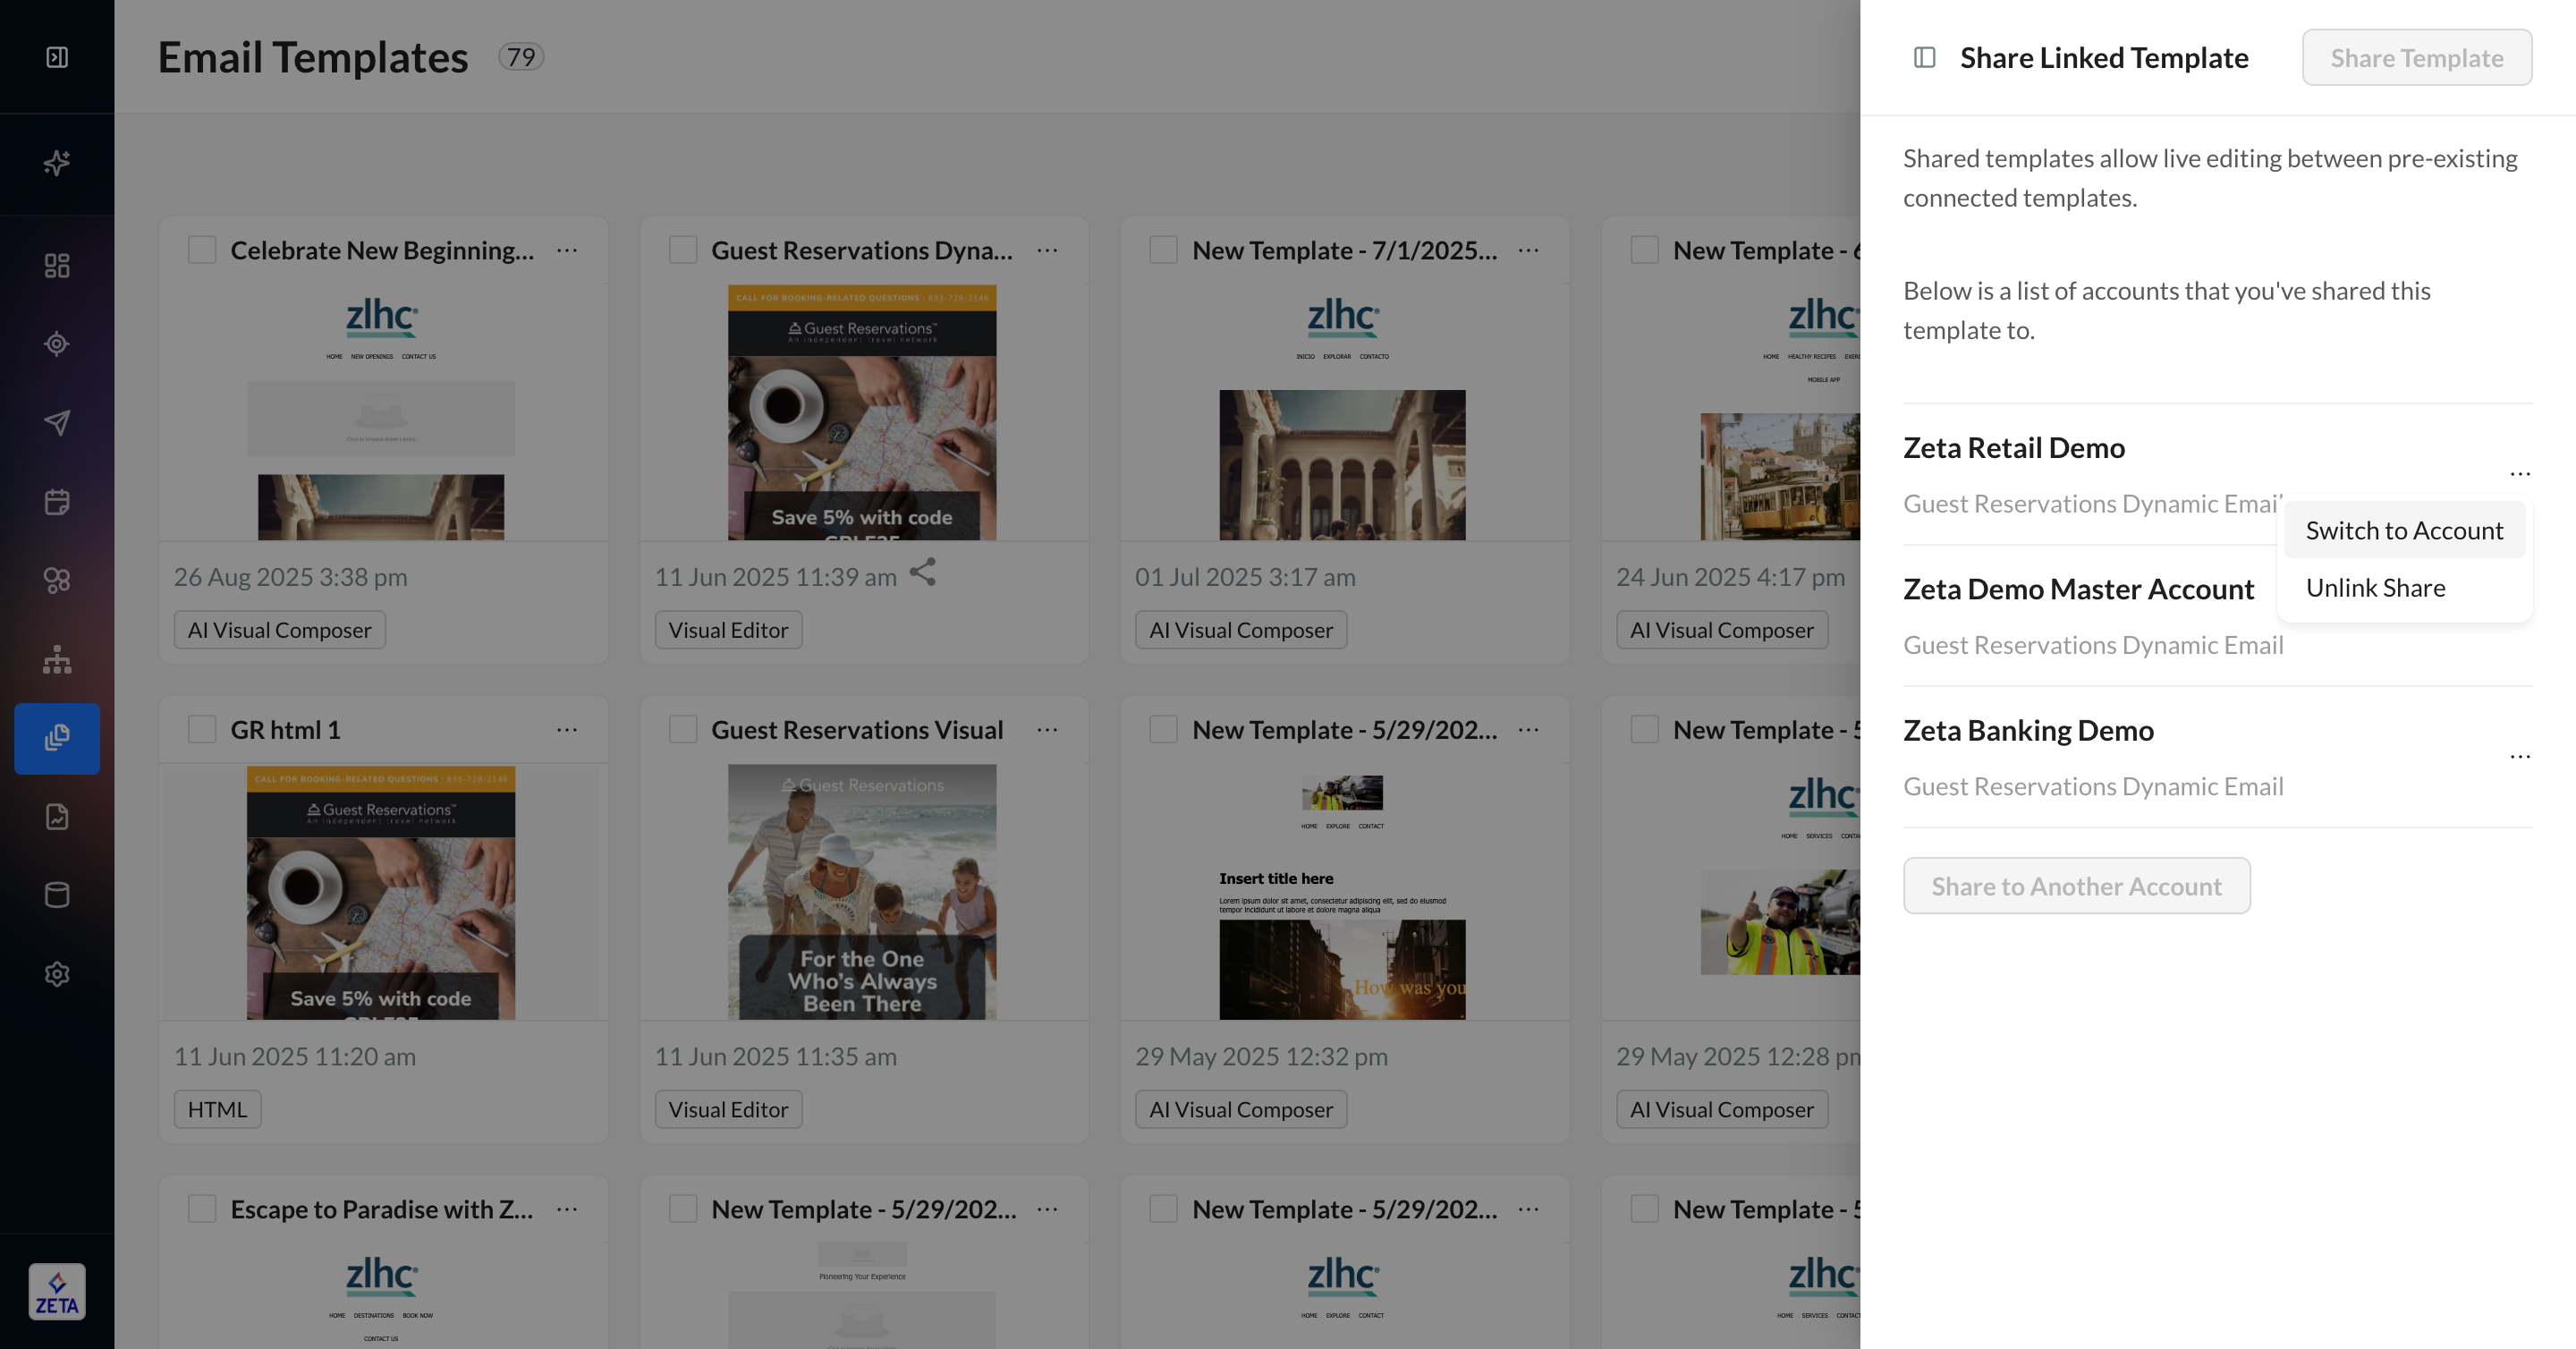Open the calendar icon in sidebar

[x=57, y=501]
